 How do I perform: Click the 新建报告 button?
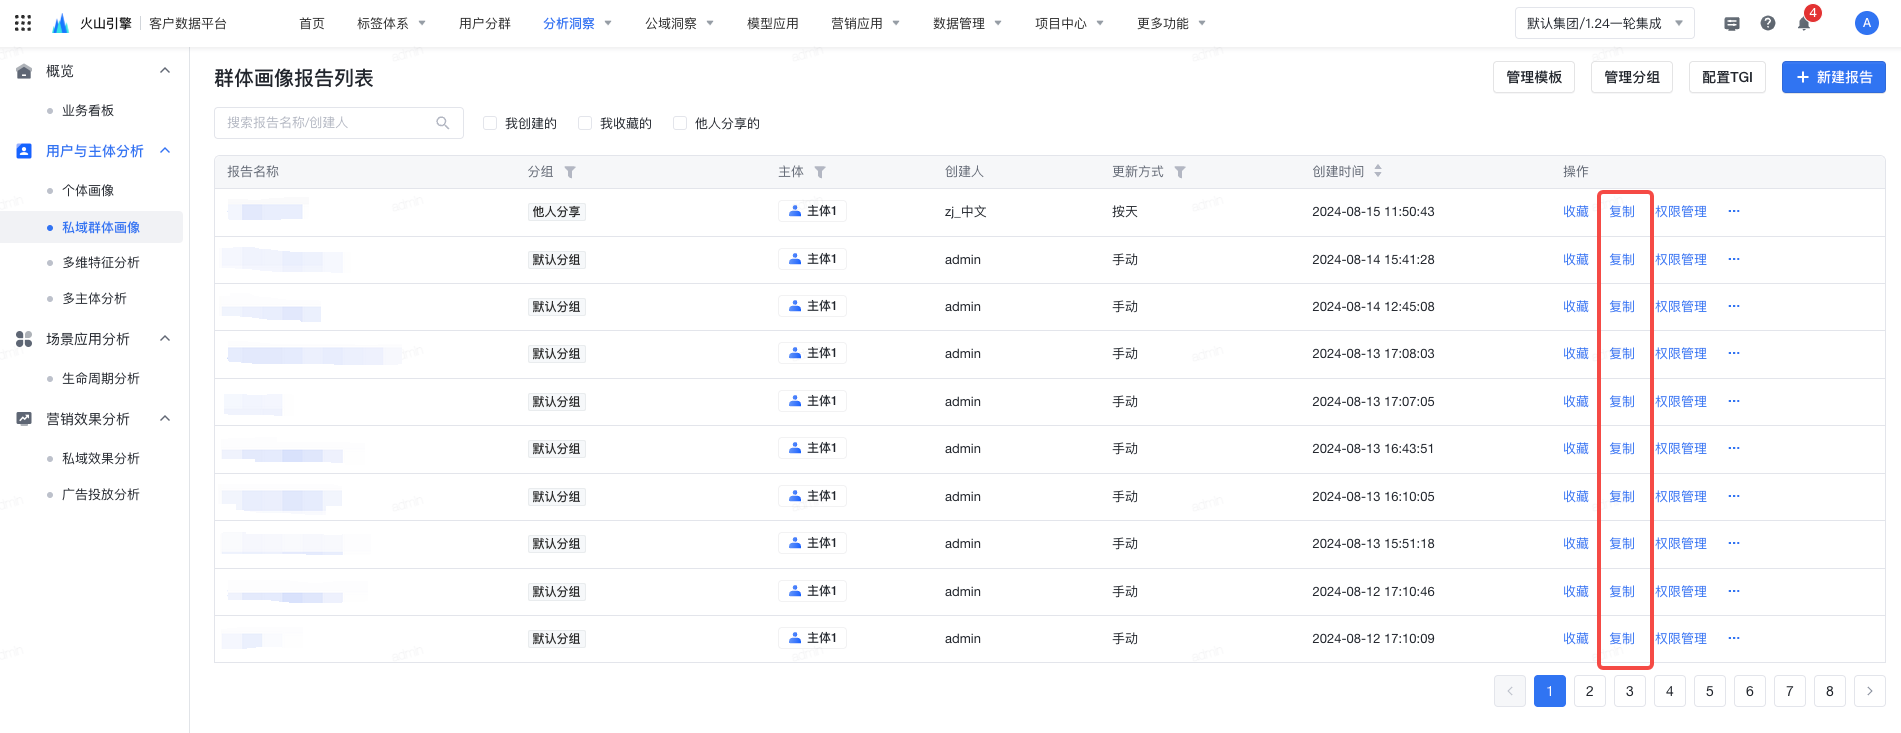[1833, 77]
